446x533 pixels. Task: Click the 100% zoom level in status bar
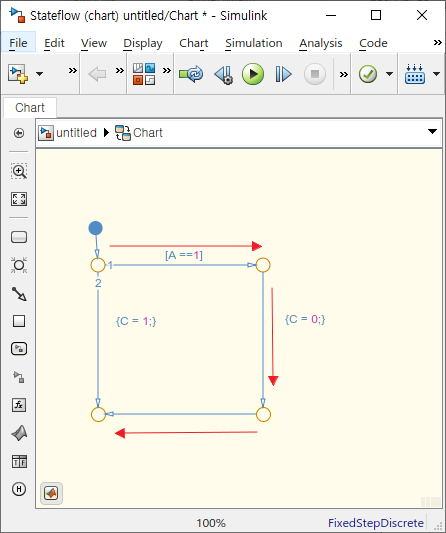211,523
